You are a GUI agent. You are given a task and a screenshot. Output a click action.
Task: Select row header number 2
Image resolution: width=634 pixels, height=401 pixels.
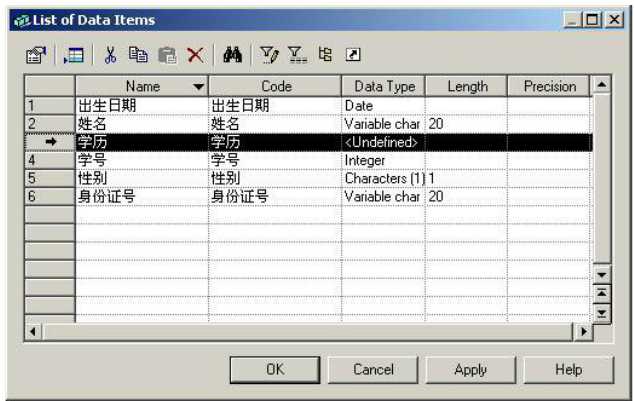pos(50,124)
